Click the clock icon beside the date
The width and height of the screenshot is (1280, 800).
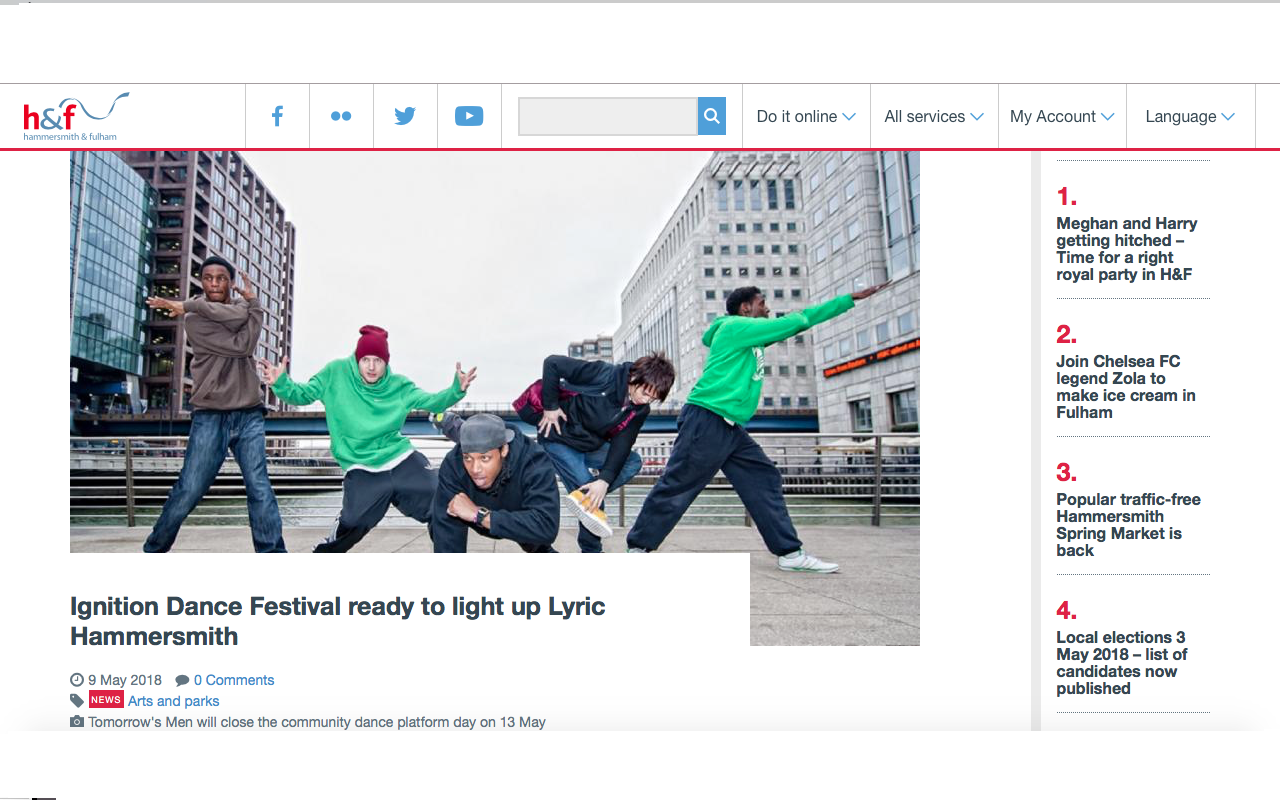click(x=77, y=680)
